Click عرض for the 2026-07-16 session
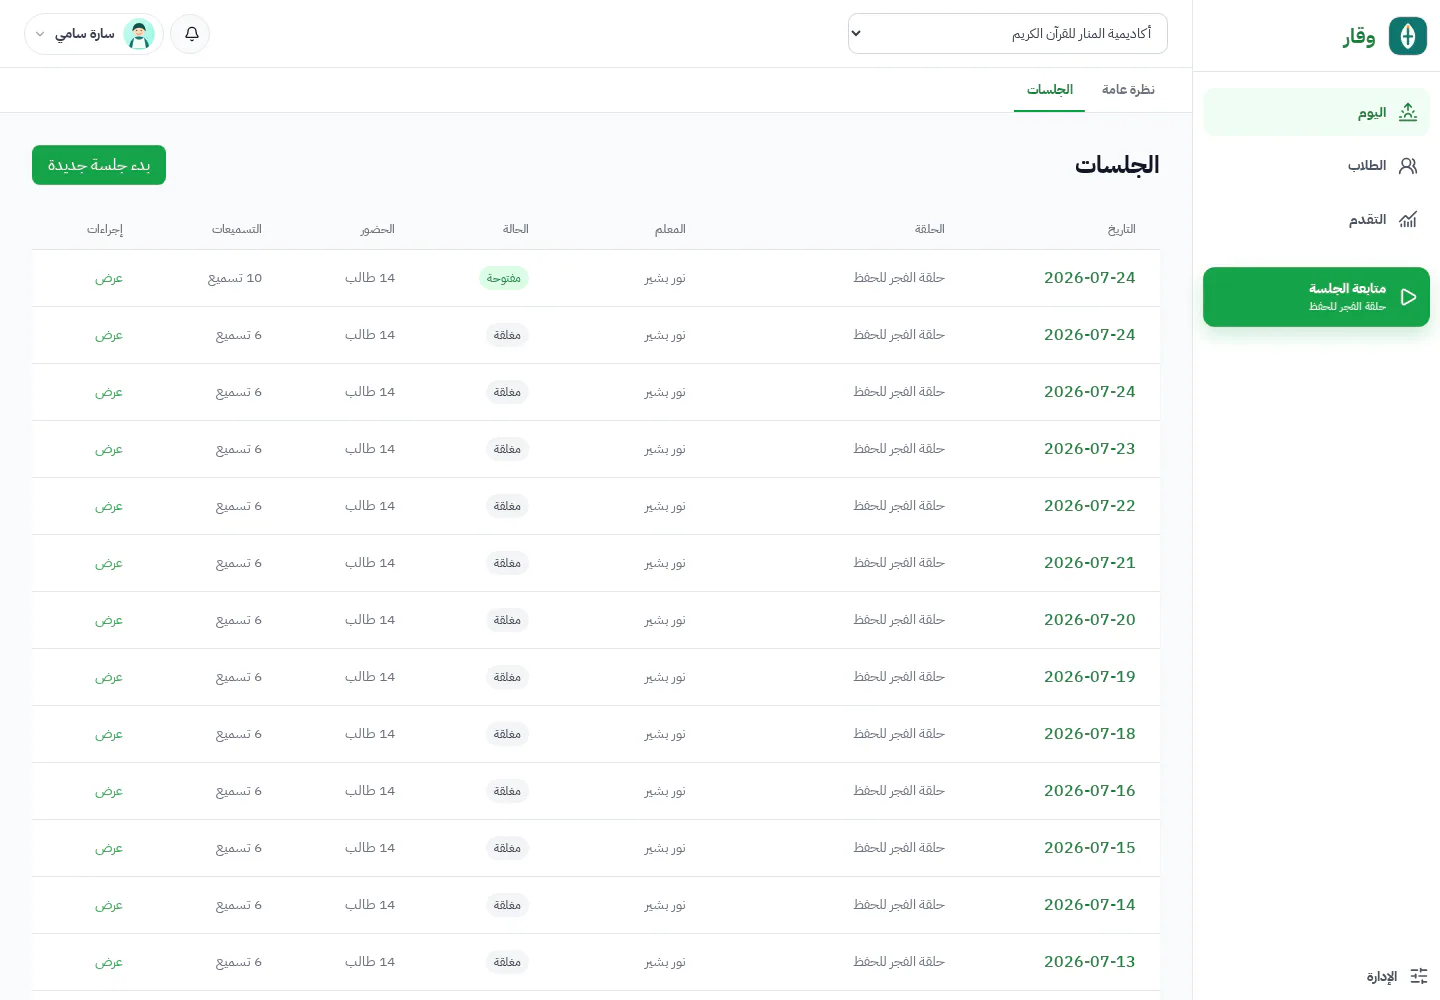Screen dimensions: 1440x1000 [x=108, y=791]
